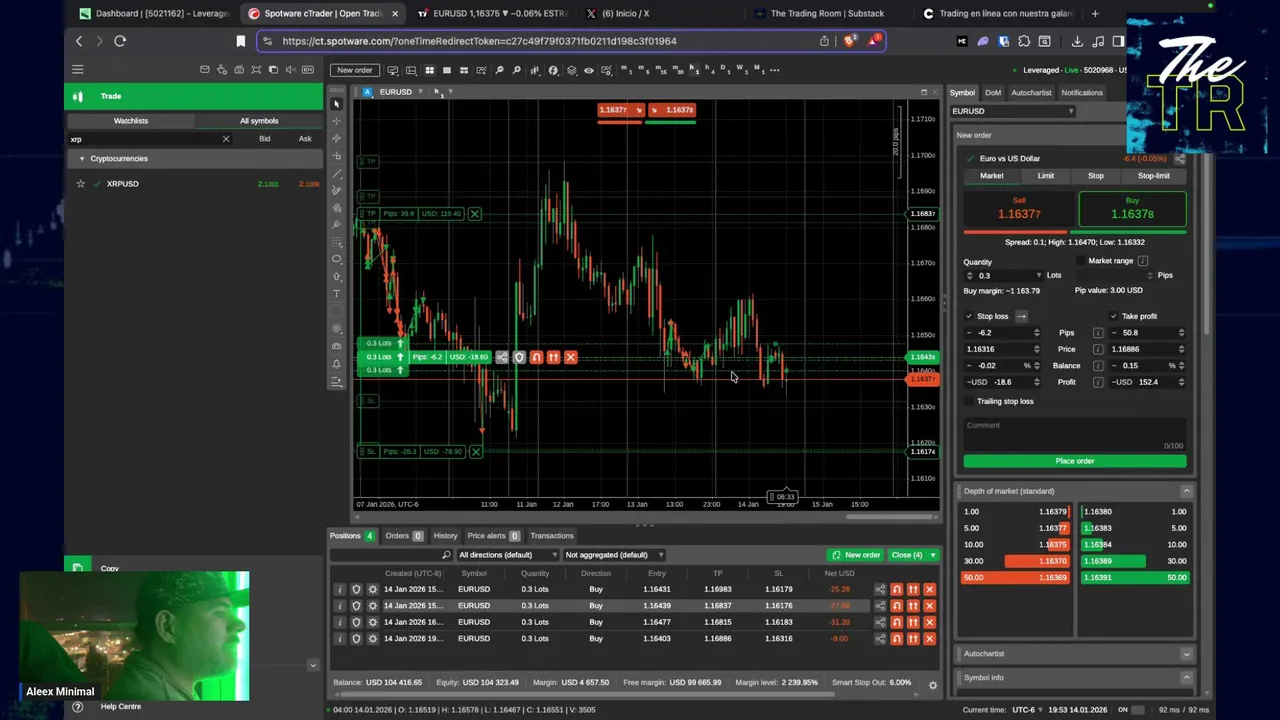Open the All directions (default) filter dropdown
Screen dimensions: 1280x720
tap(507, 555)
